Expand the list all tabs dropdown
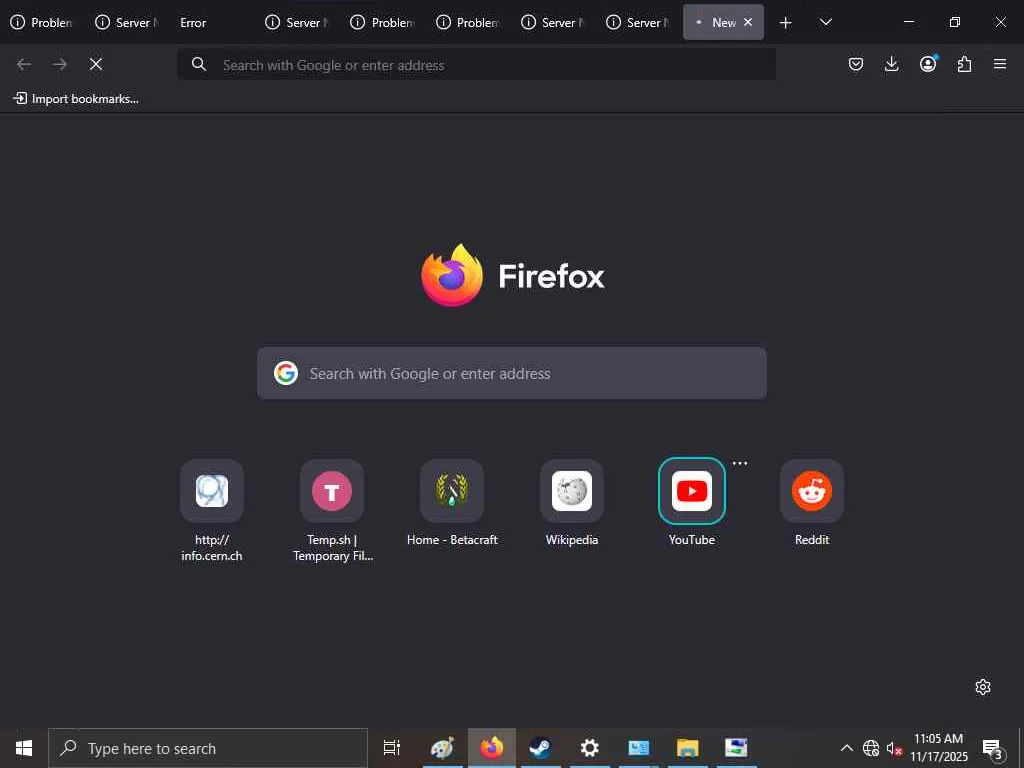1024x768 pixels. [825, 22]
